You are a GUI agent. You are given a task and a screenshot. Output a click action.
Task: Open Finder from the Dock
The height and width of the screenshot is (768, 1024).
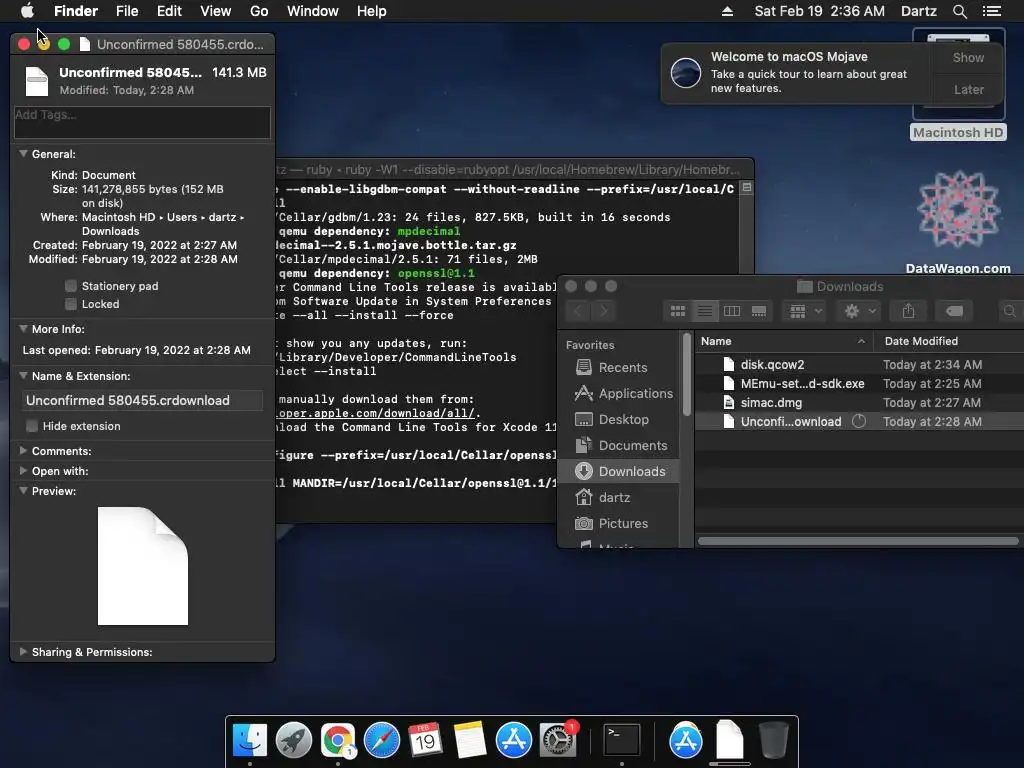tap(250, 741)
